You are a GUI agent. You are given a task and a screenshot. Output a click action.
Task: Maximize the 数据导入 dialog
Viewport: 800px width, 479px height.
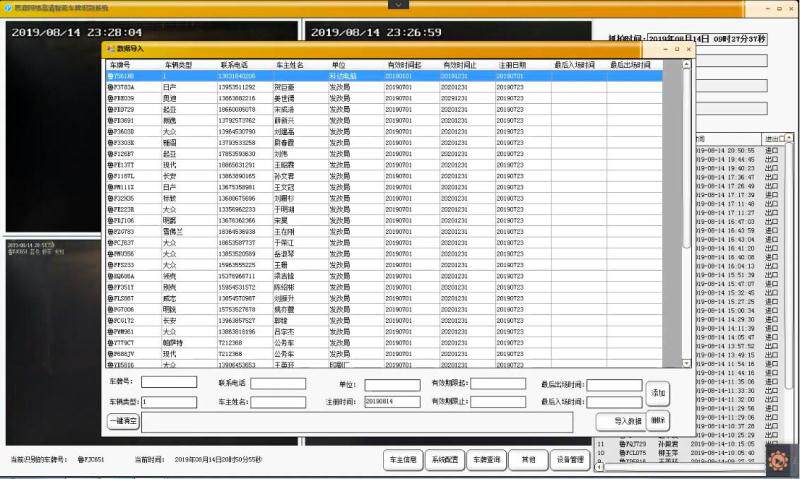click(x=677, y=49)
